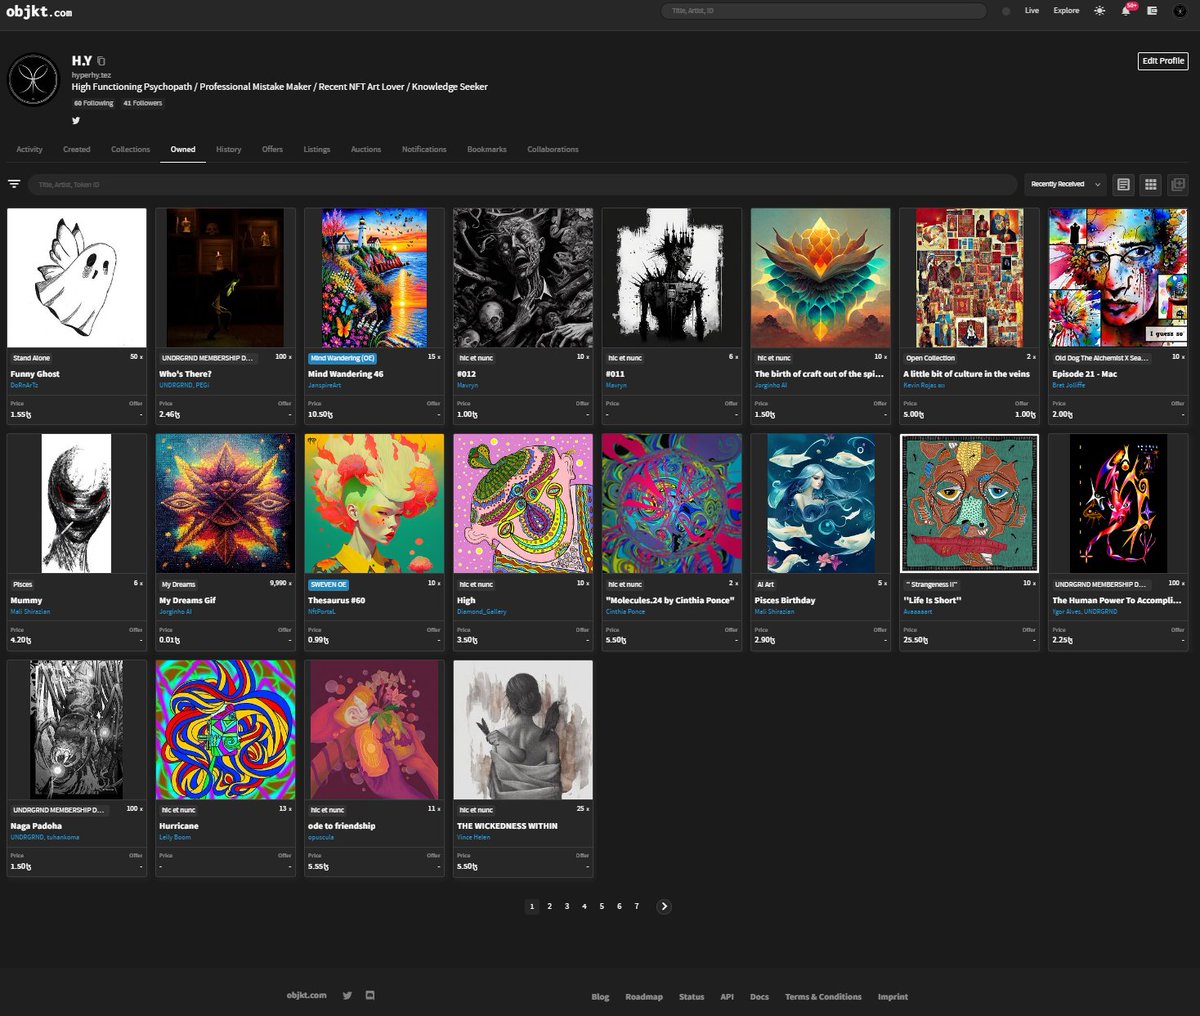Click the Mind Wandering (OE) collection badge

tap(342, 358)
